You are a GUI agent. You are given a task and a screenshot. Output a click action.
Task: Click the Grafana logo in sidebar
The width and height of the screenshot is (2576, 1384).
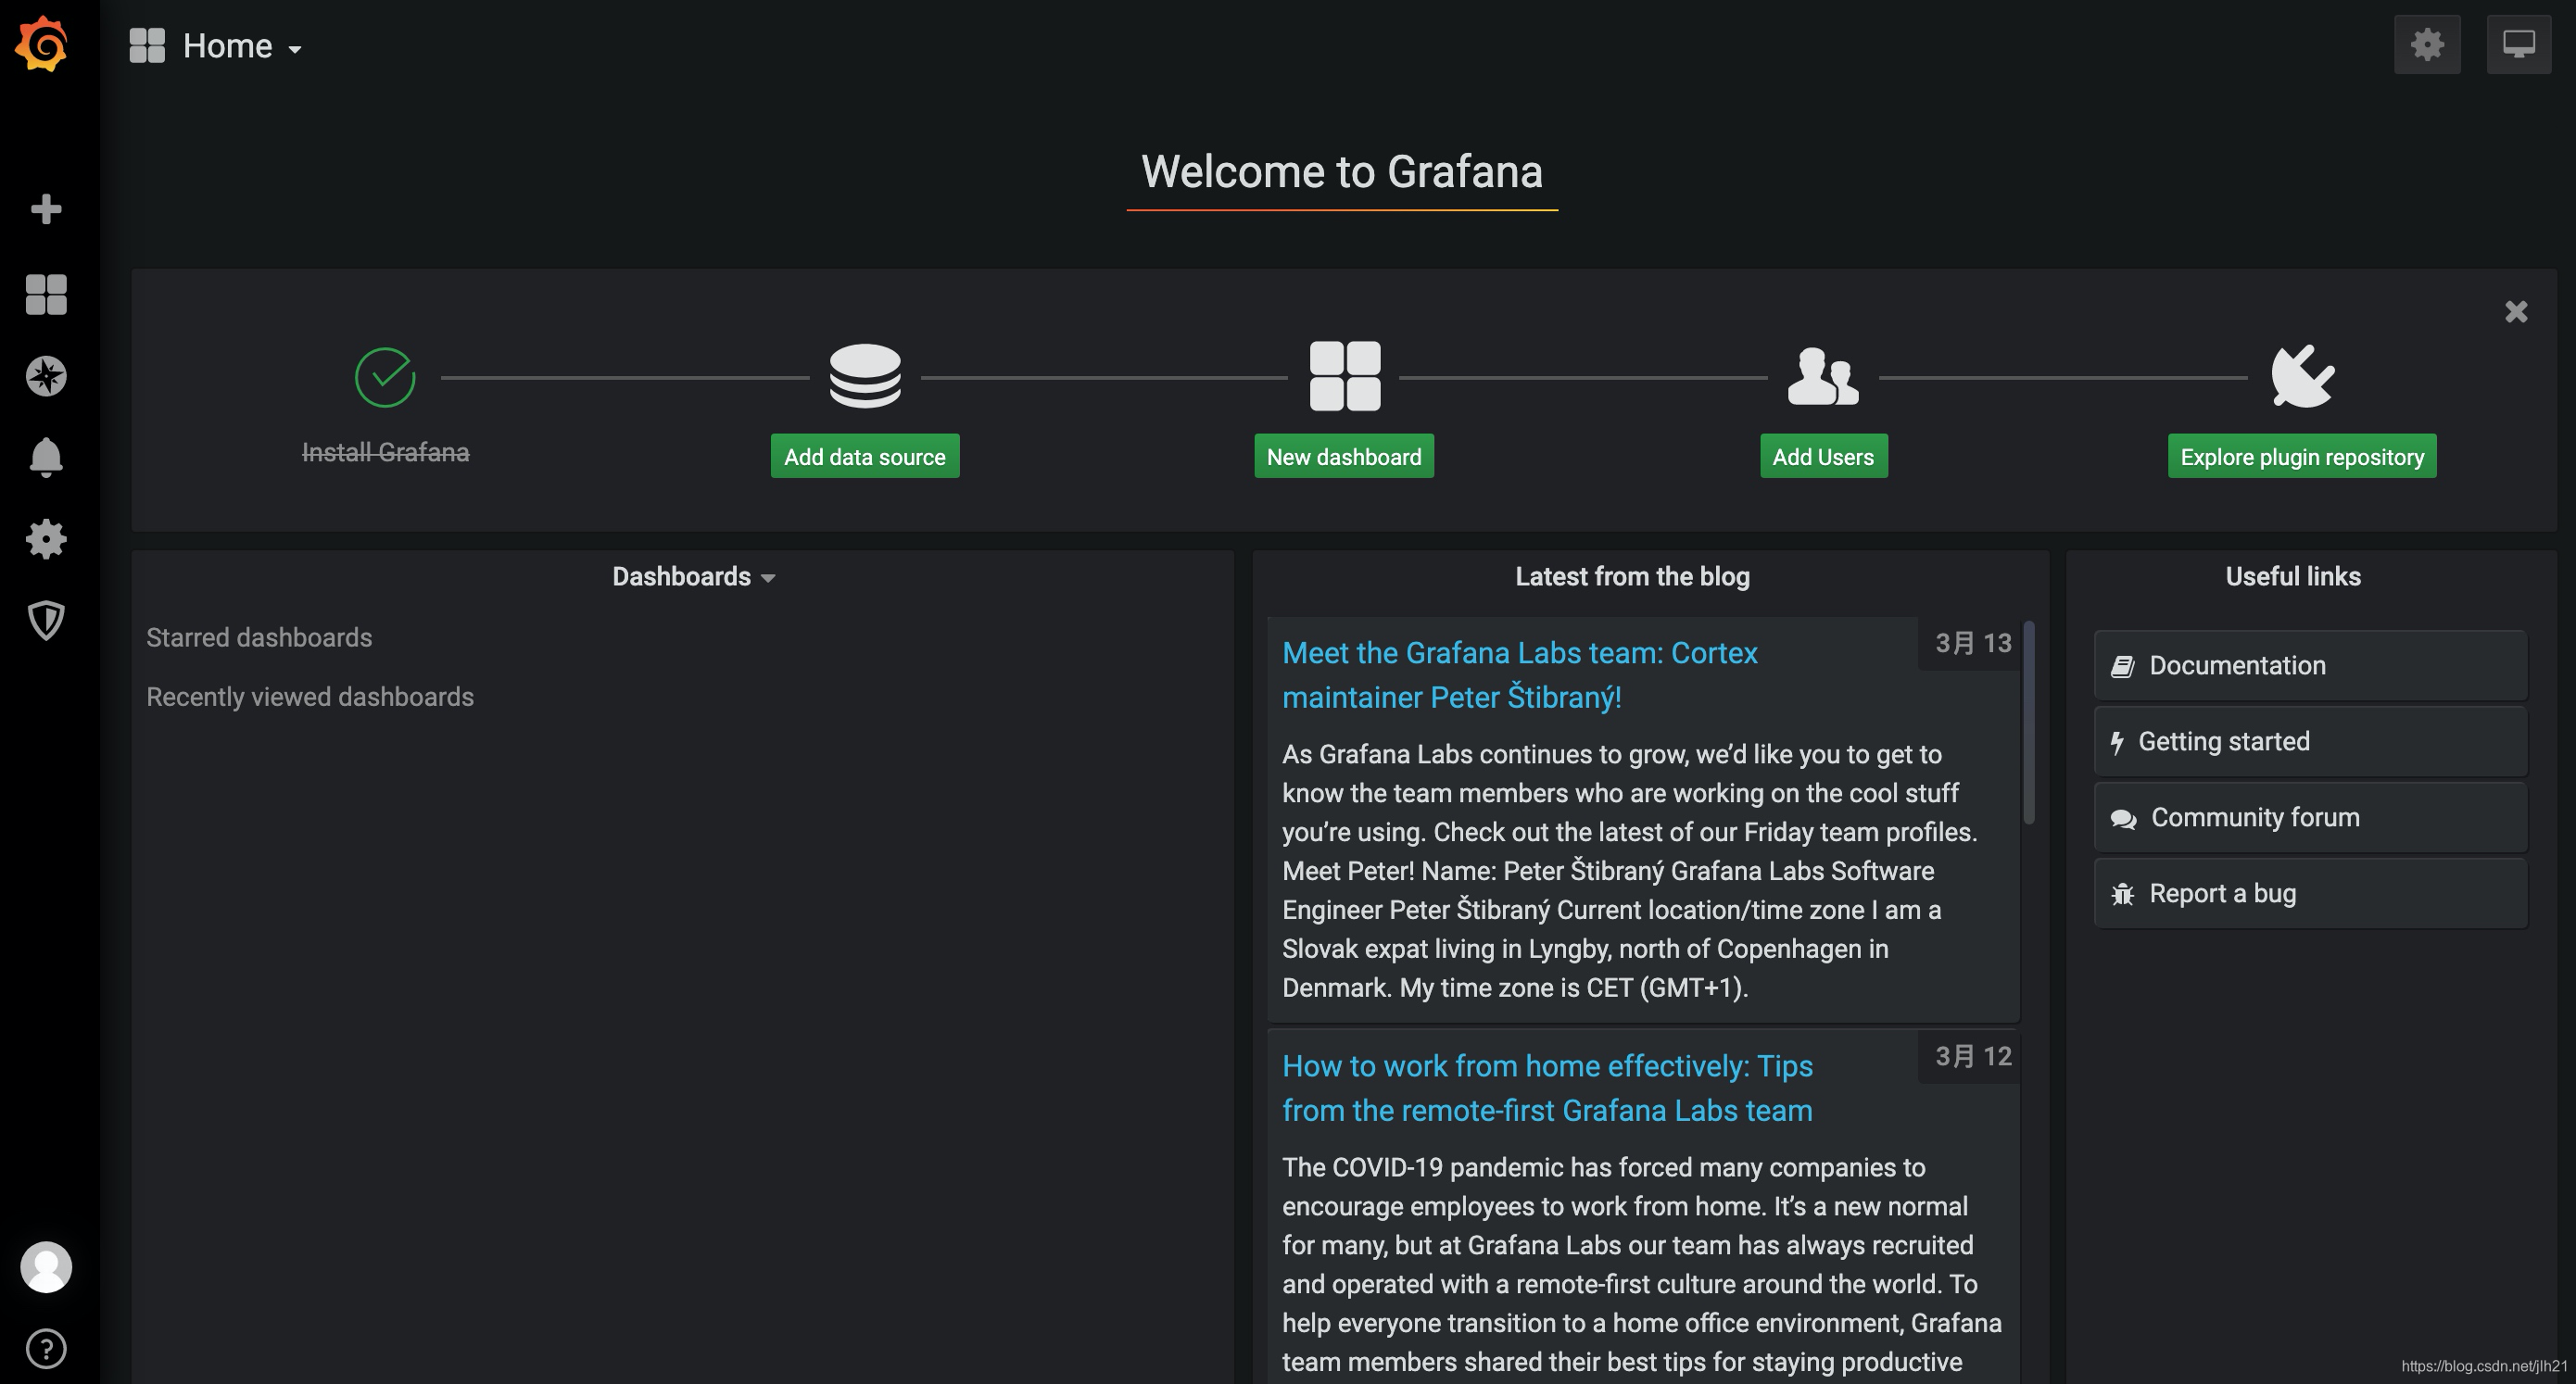coord(43,44)
